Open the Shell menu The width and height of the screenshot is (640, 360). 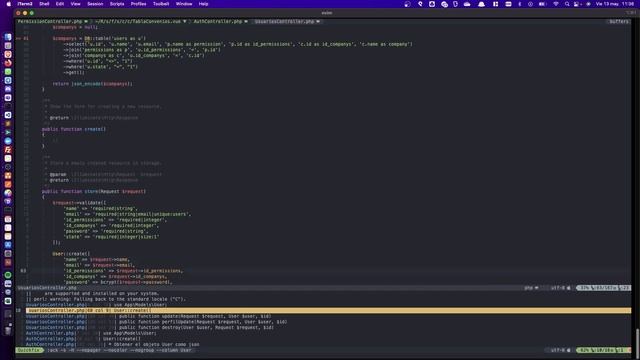click(x=44, y=4)
